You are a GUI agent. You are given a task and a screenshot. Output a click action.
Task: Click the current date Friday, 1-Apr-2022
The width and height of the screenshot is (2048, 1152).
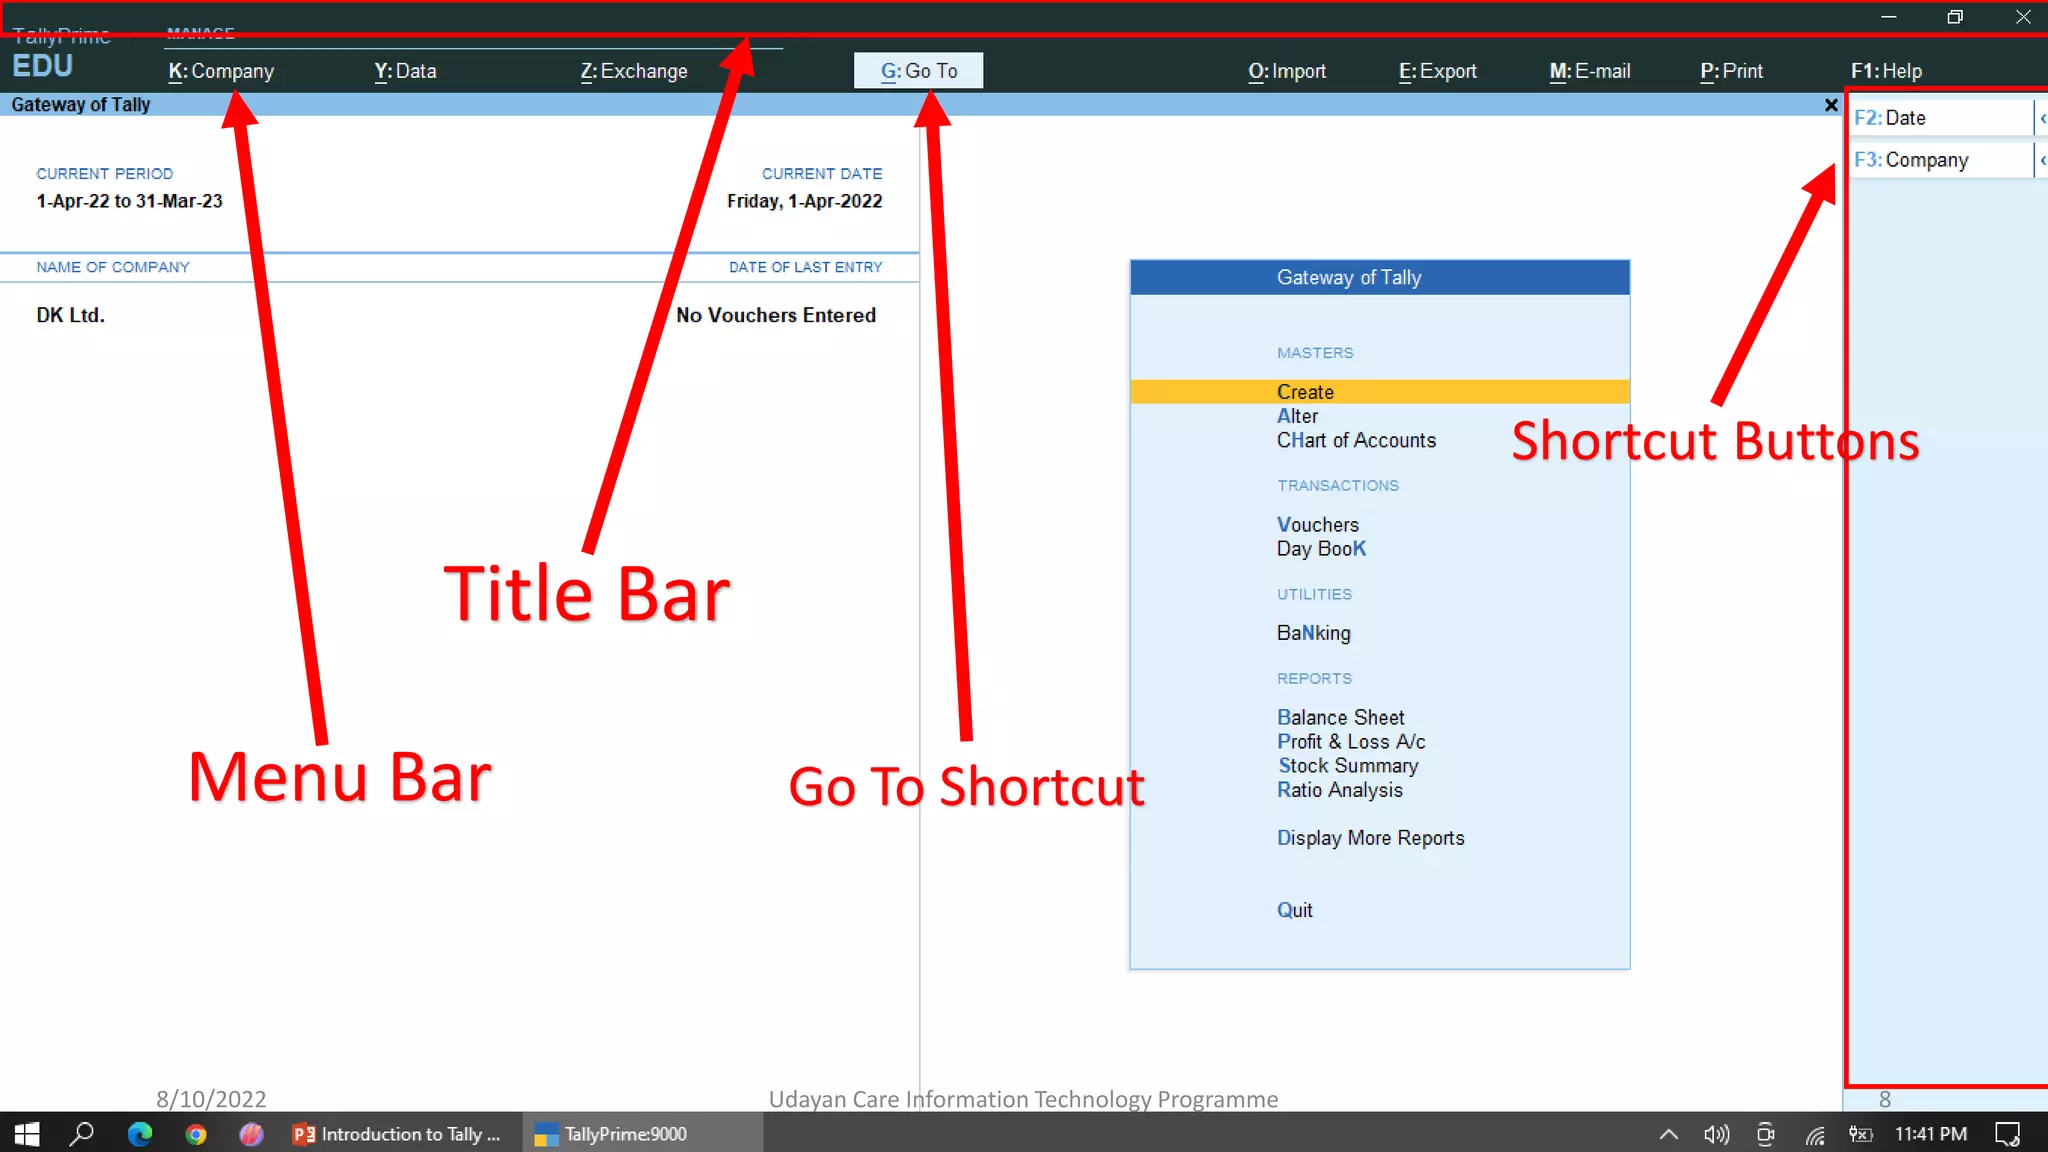point(804,201)
